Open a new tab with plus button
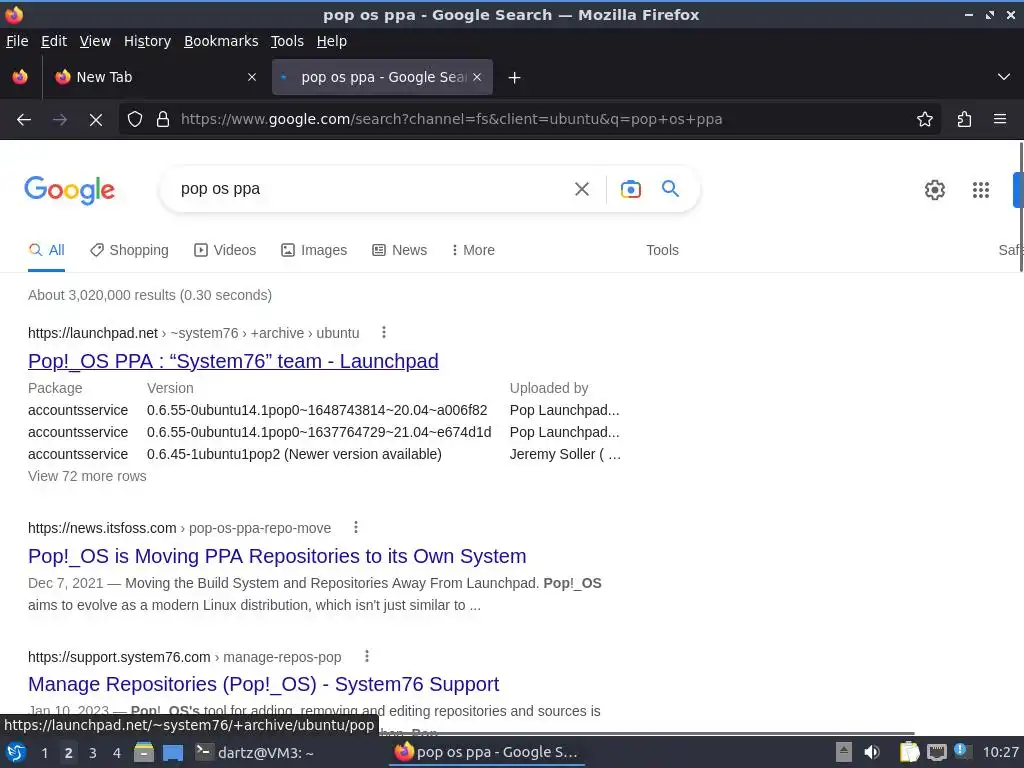Screen dimensions: 1024x768 [x=515, y=78]
